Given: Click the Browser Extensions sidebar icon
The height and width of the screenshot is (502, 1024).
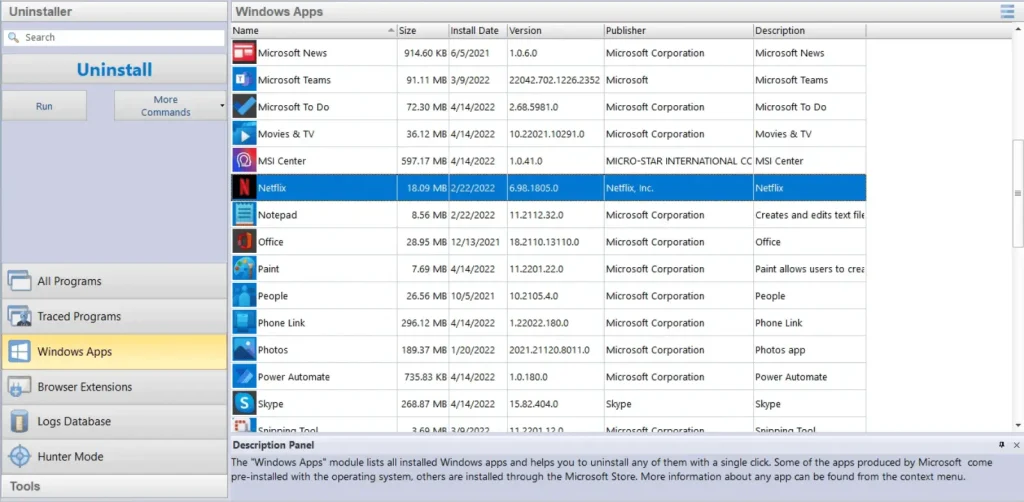Looking at the screenshot, I should pyautogui.click(x=20, y=386).
